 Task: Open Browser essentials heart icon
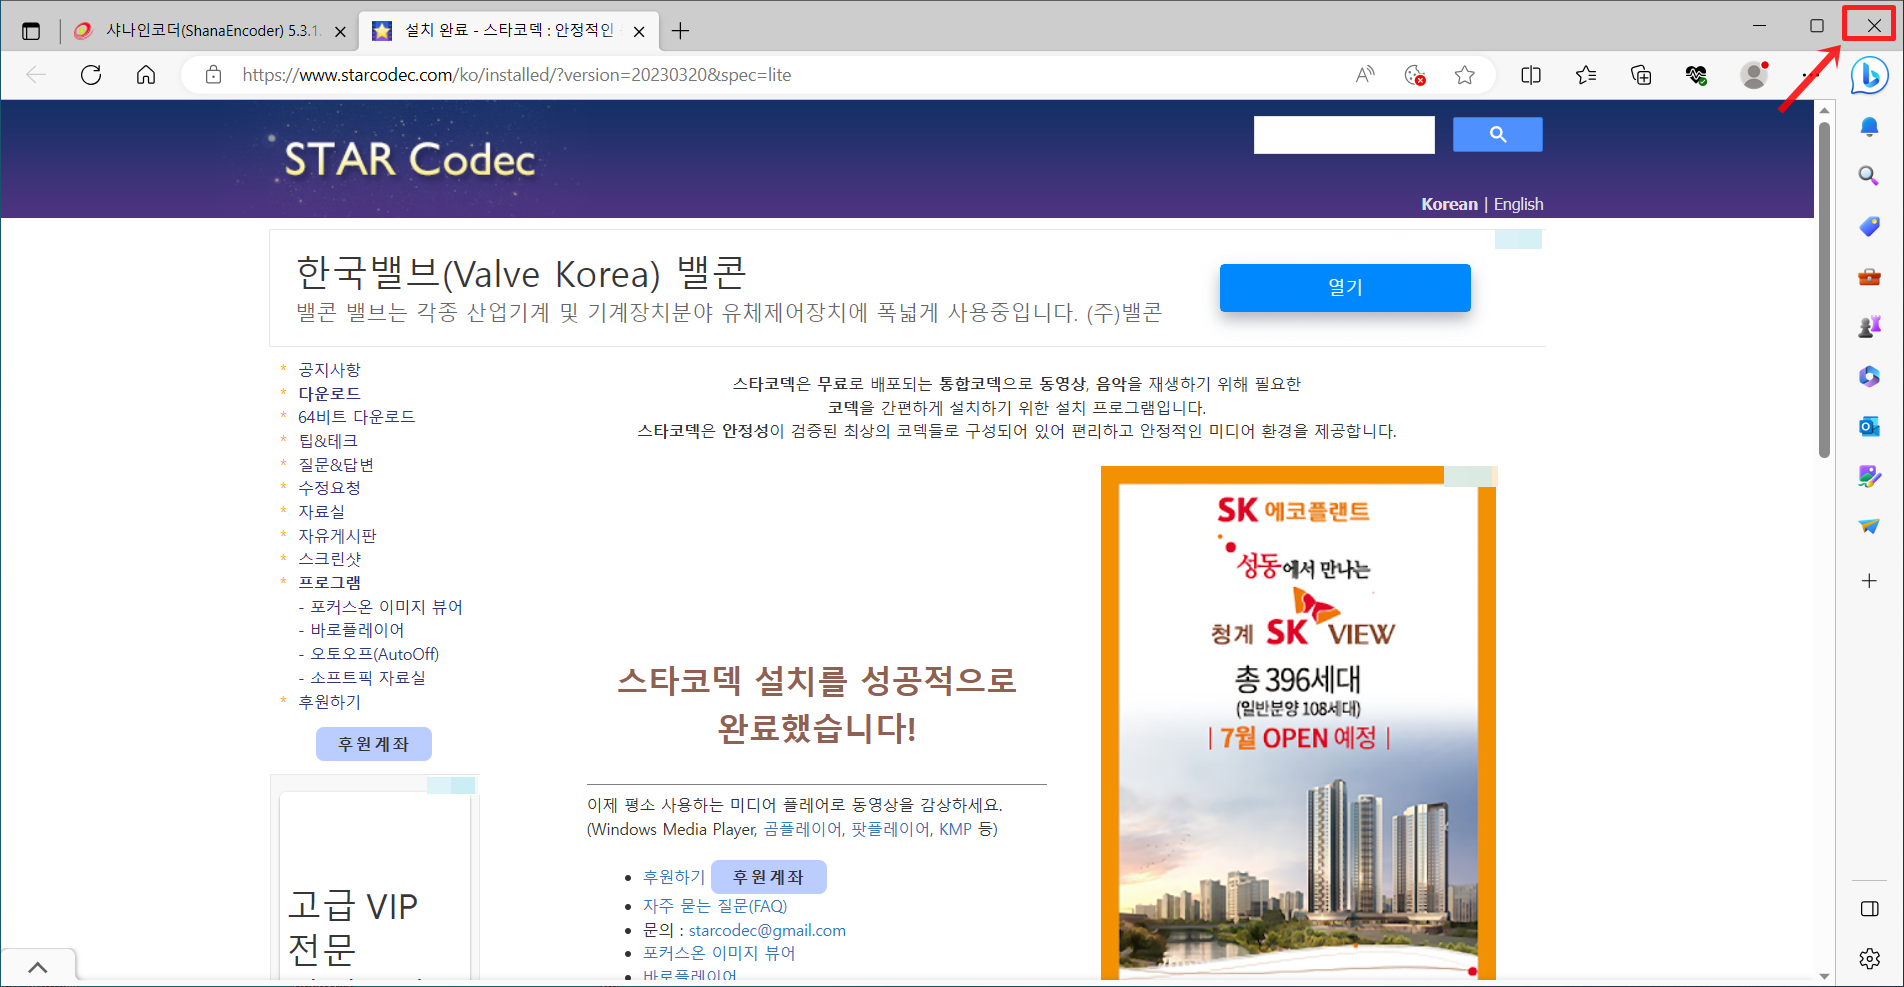pos(1696,75)
